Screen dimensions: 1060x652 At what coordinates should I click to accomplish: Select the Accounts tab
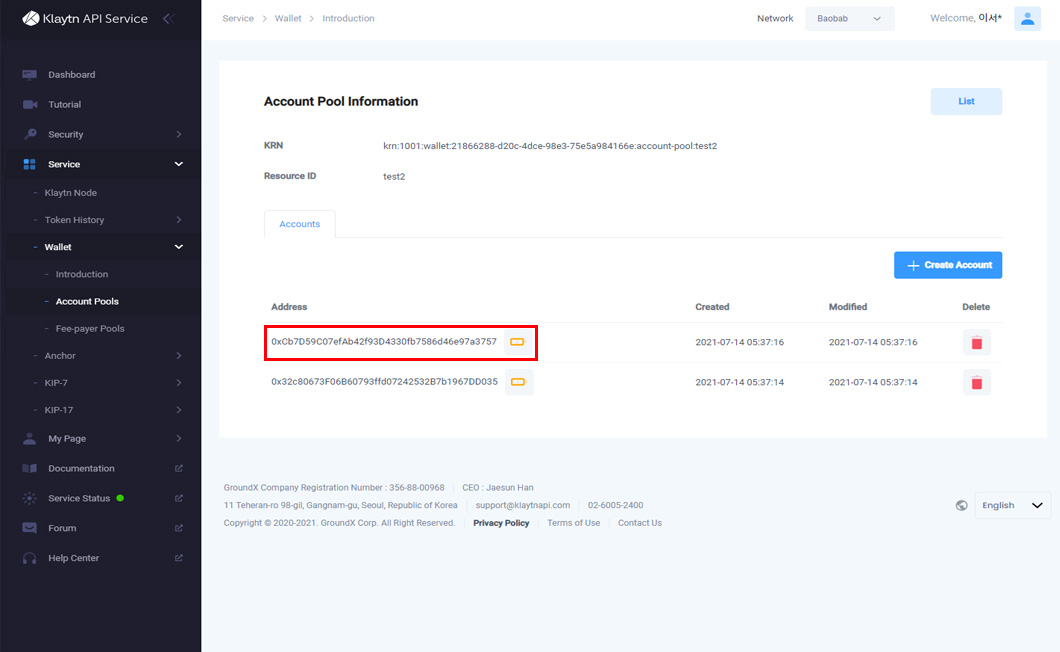point(299,224)
